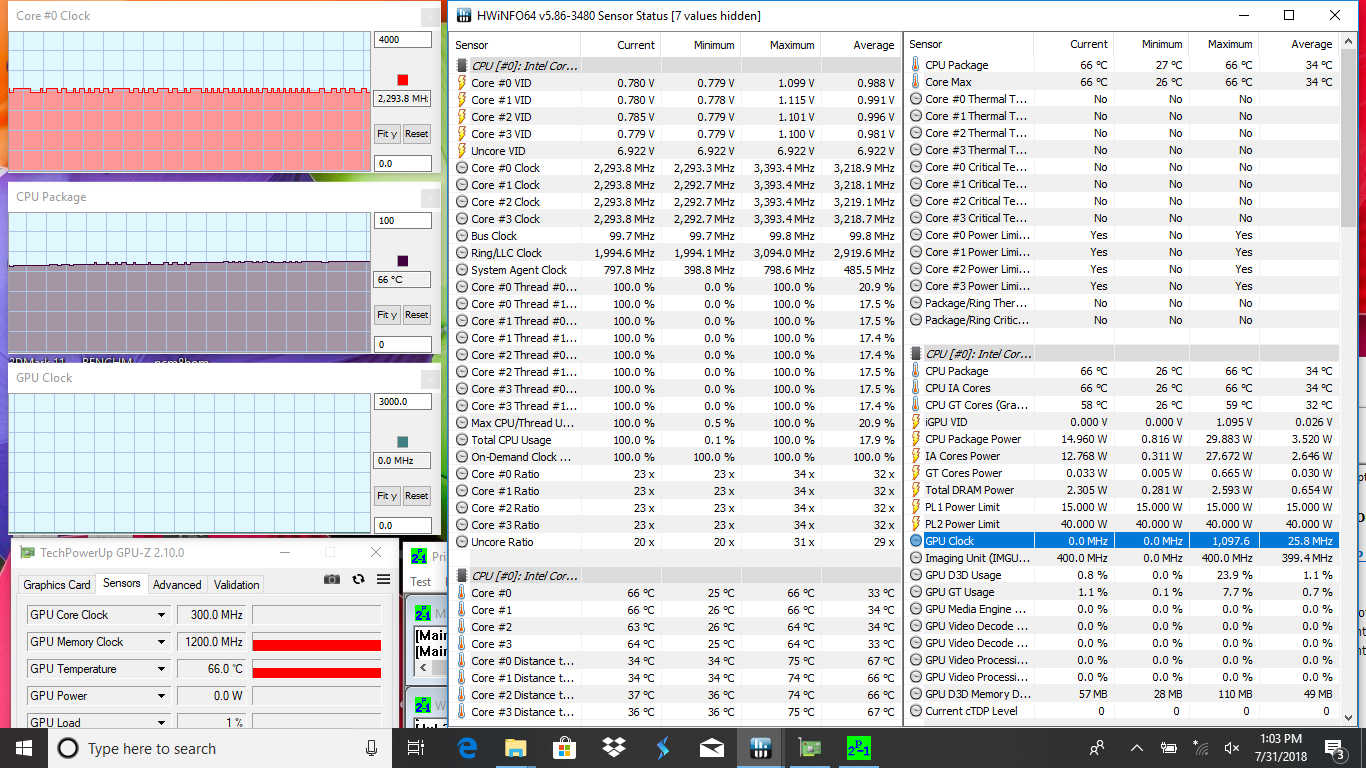Open the GPU Core Clock dropdown

161,615
